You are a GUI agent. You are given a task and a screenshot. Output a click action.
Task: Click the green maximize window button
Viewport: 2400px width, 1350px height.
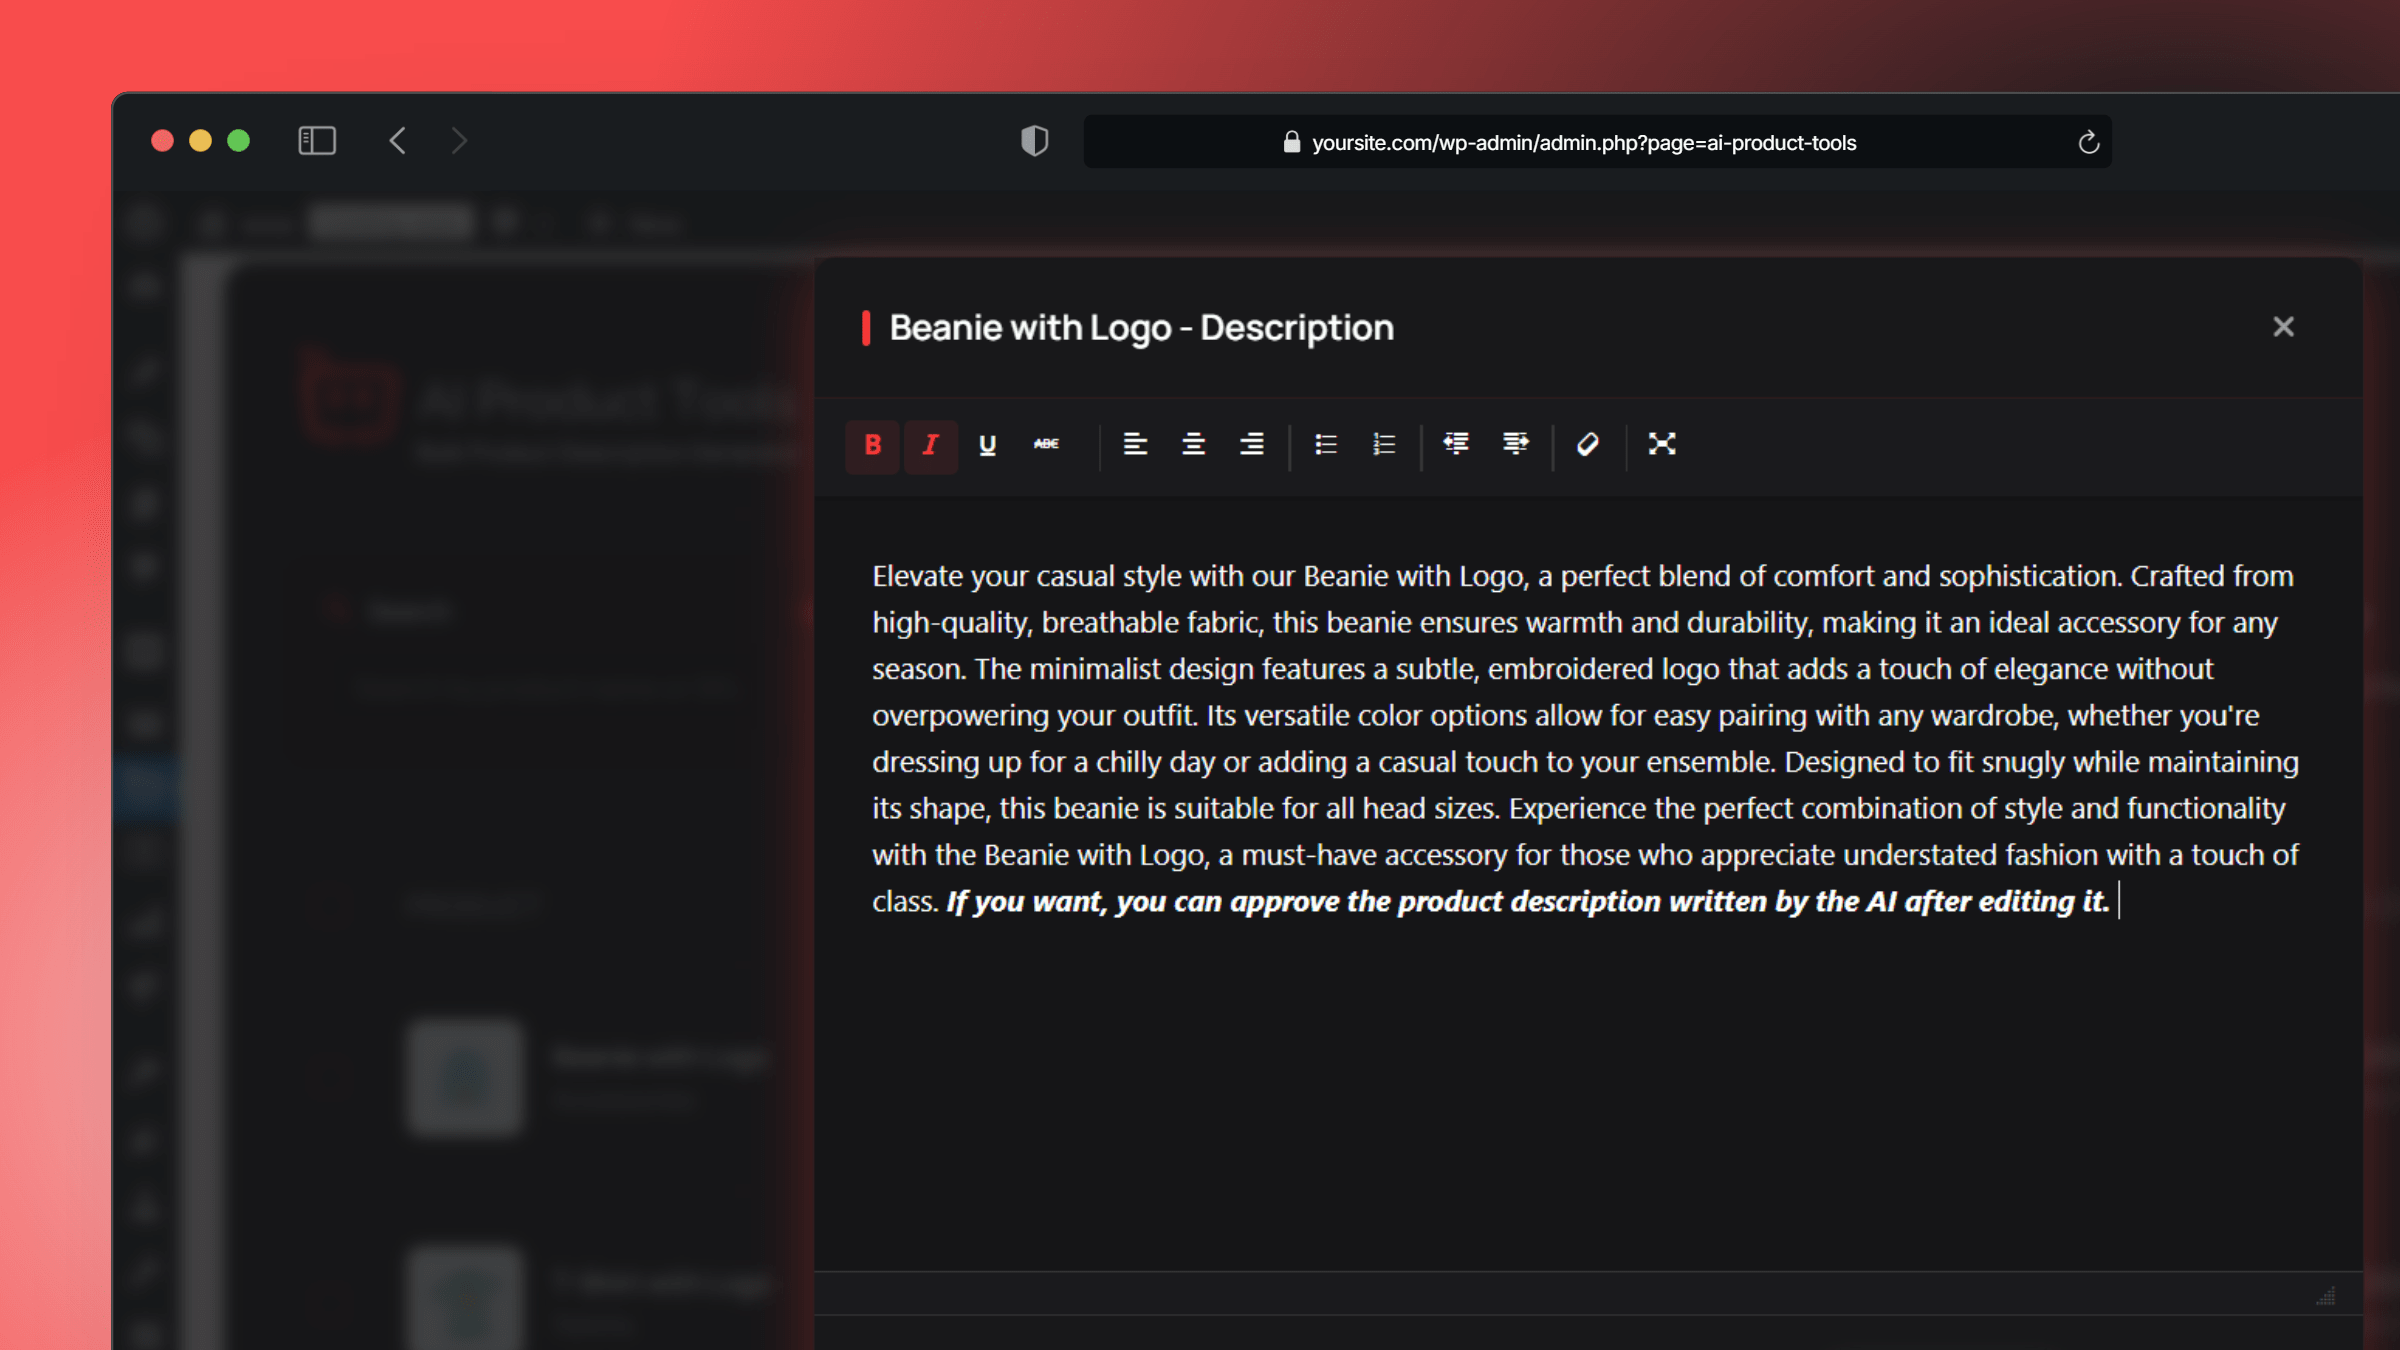tap(238, 141)
